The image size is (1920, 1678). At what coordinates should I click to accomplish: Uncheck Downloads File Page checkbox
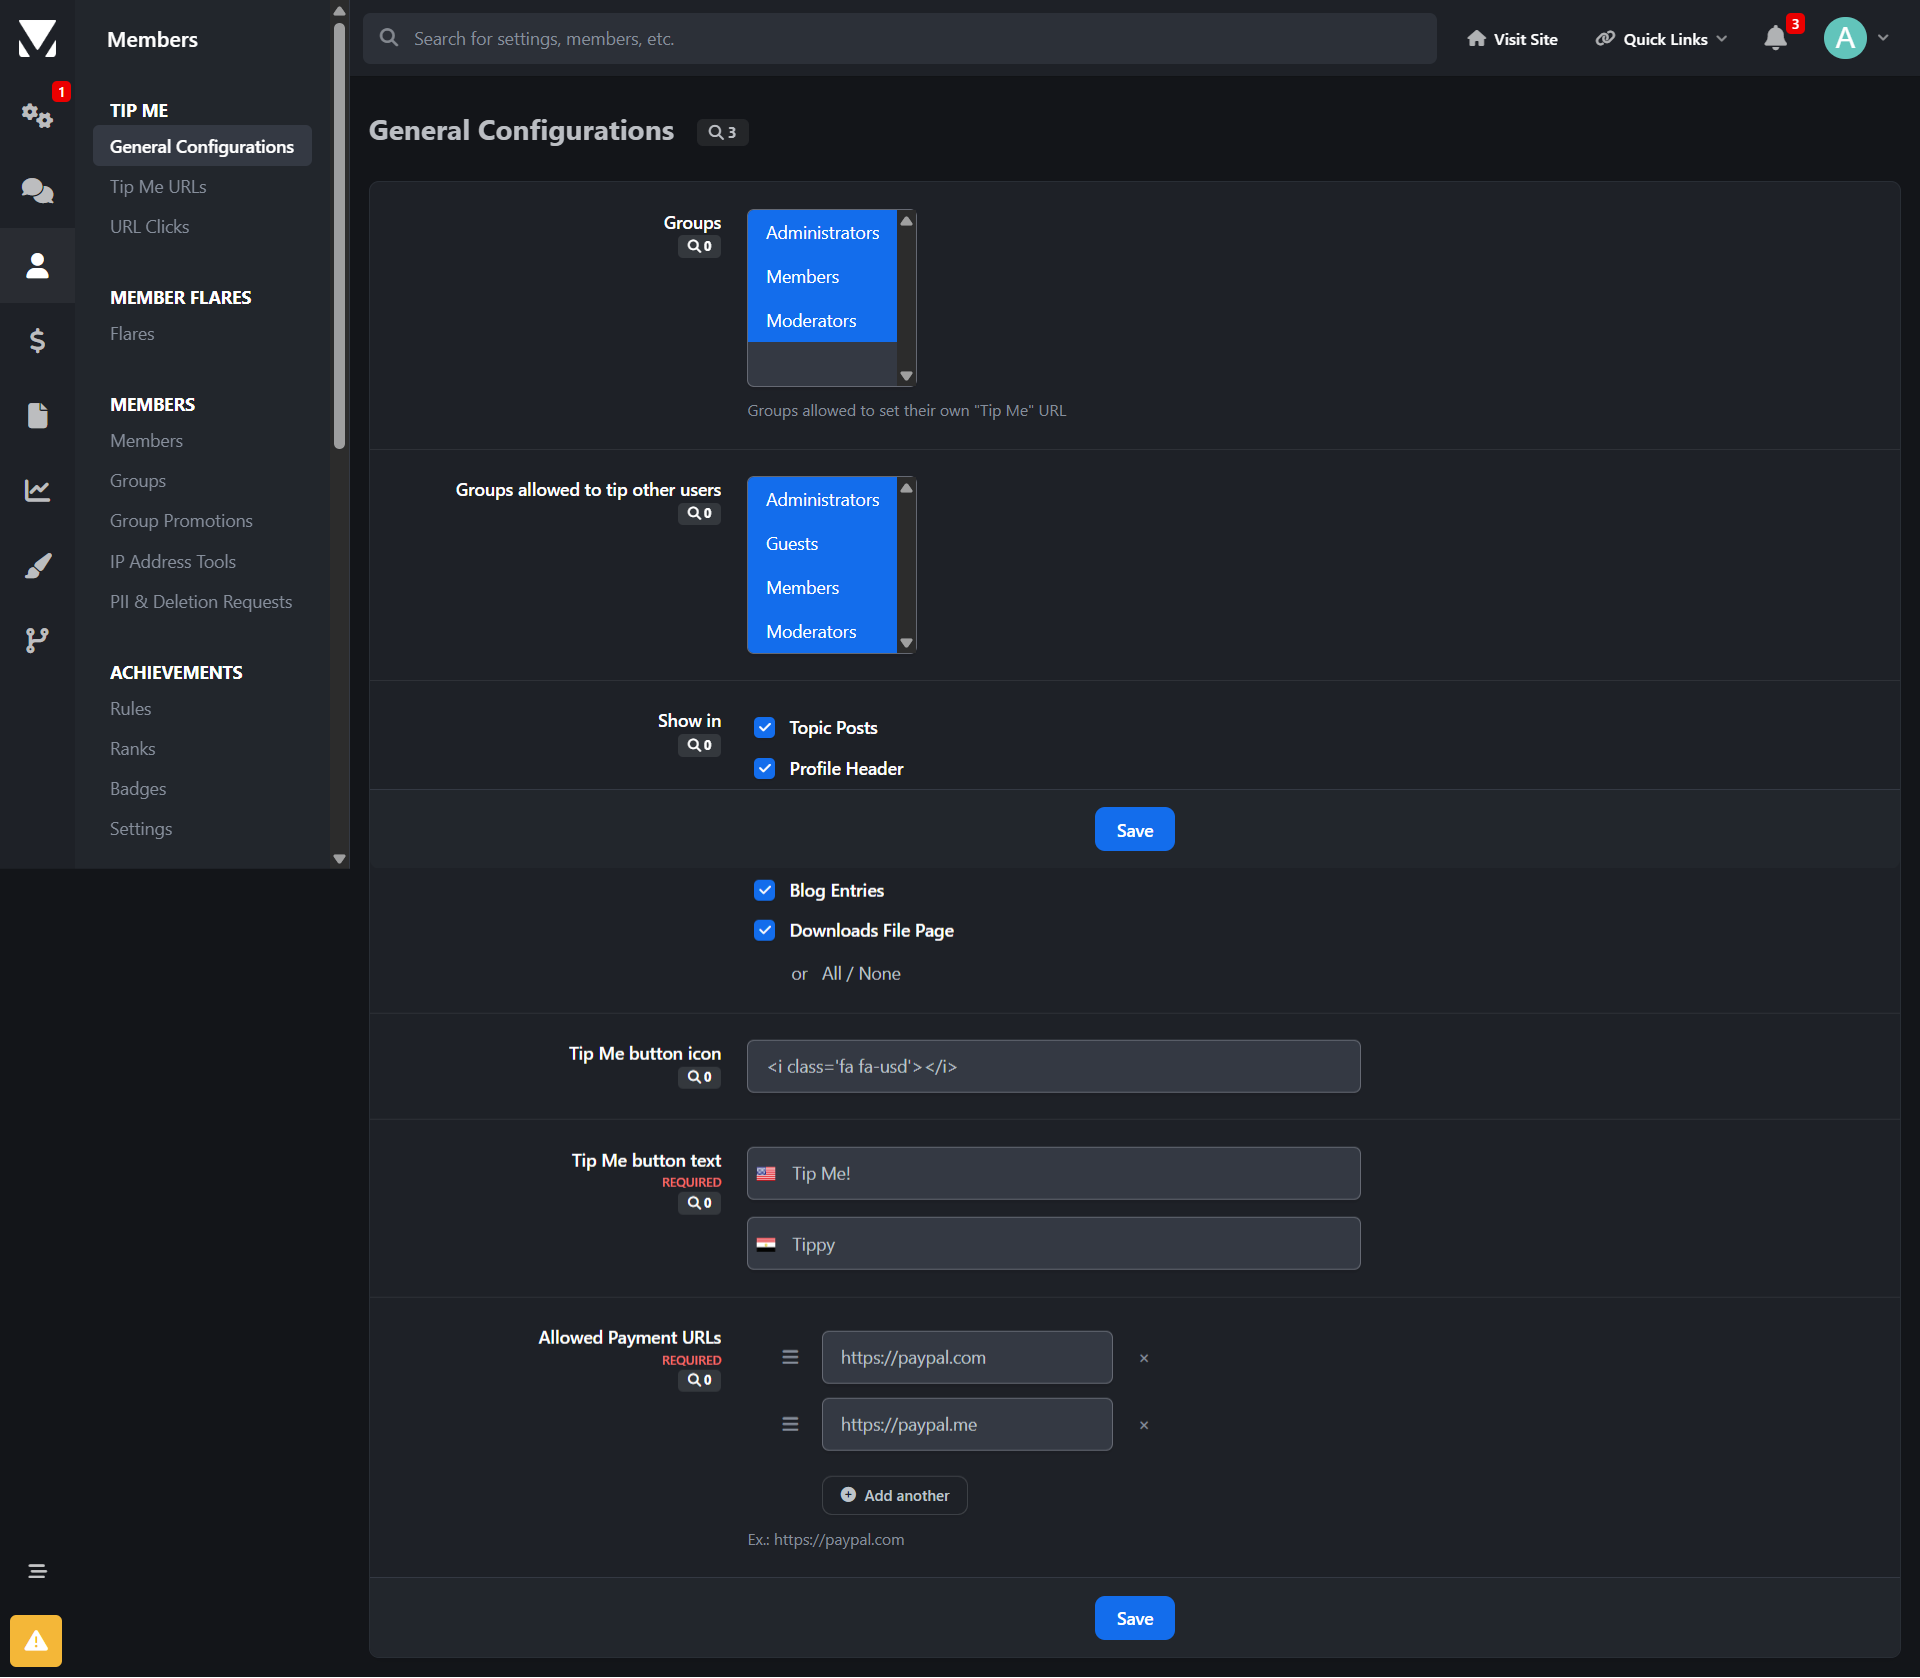[765, 930]
